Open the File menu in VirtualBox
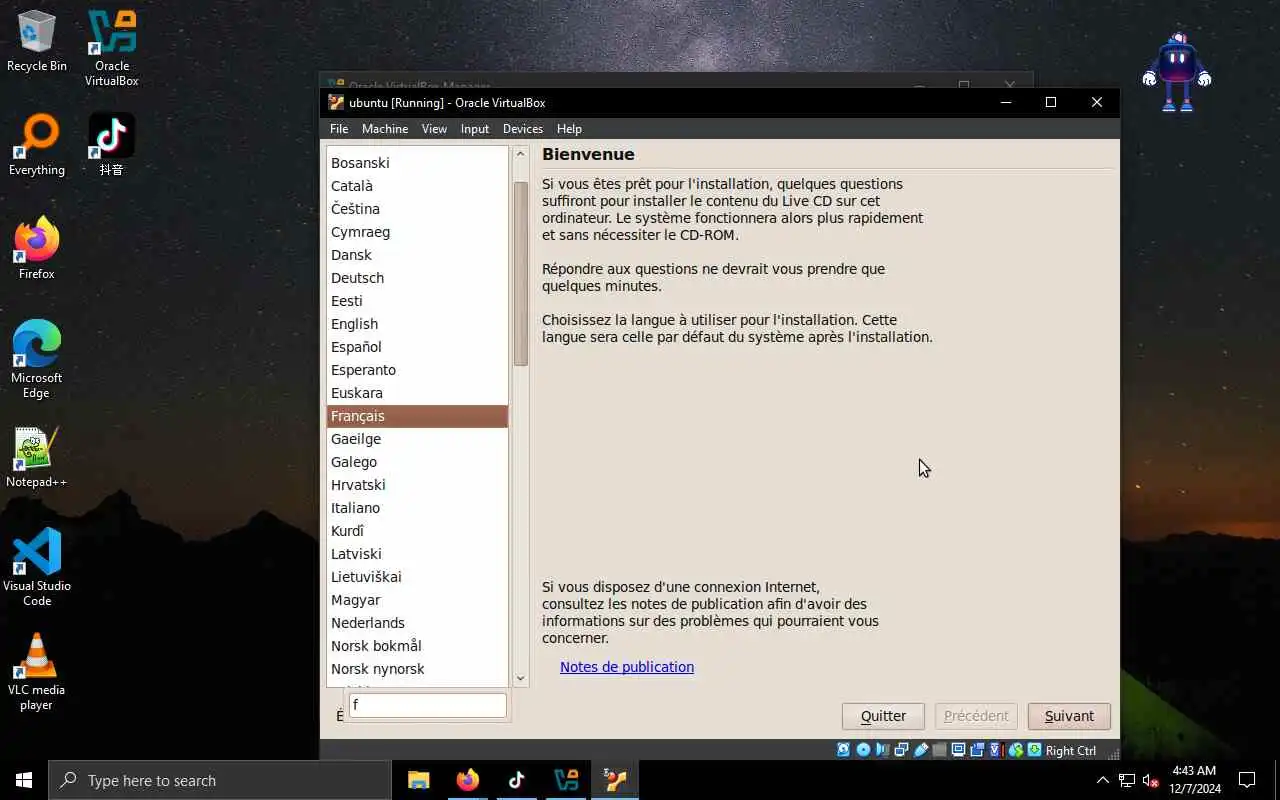 [339, 129]
